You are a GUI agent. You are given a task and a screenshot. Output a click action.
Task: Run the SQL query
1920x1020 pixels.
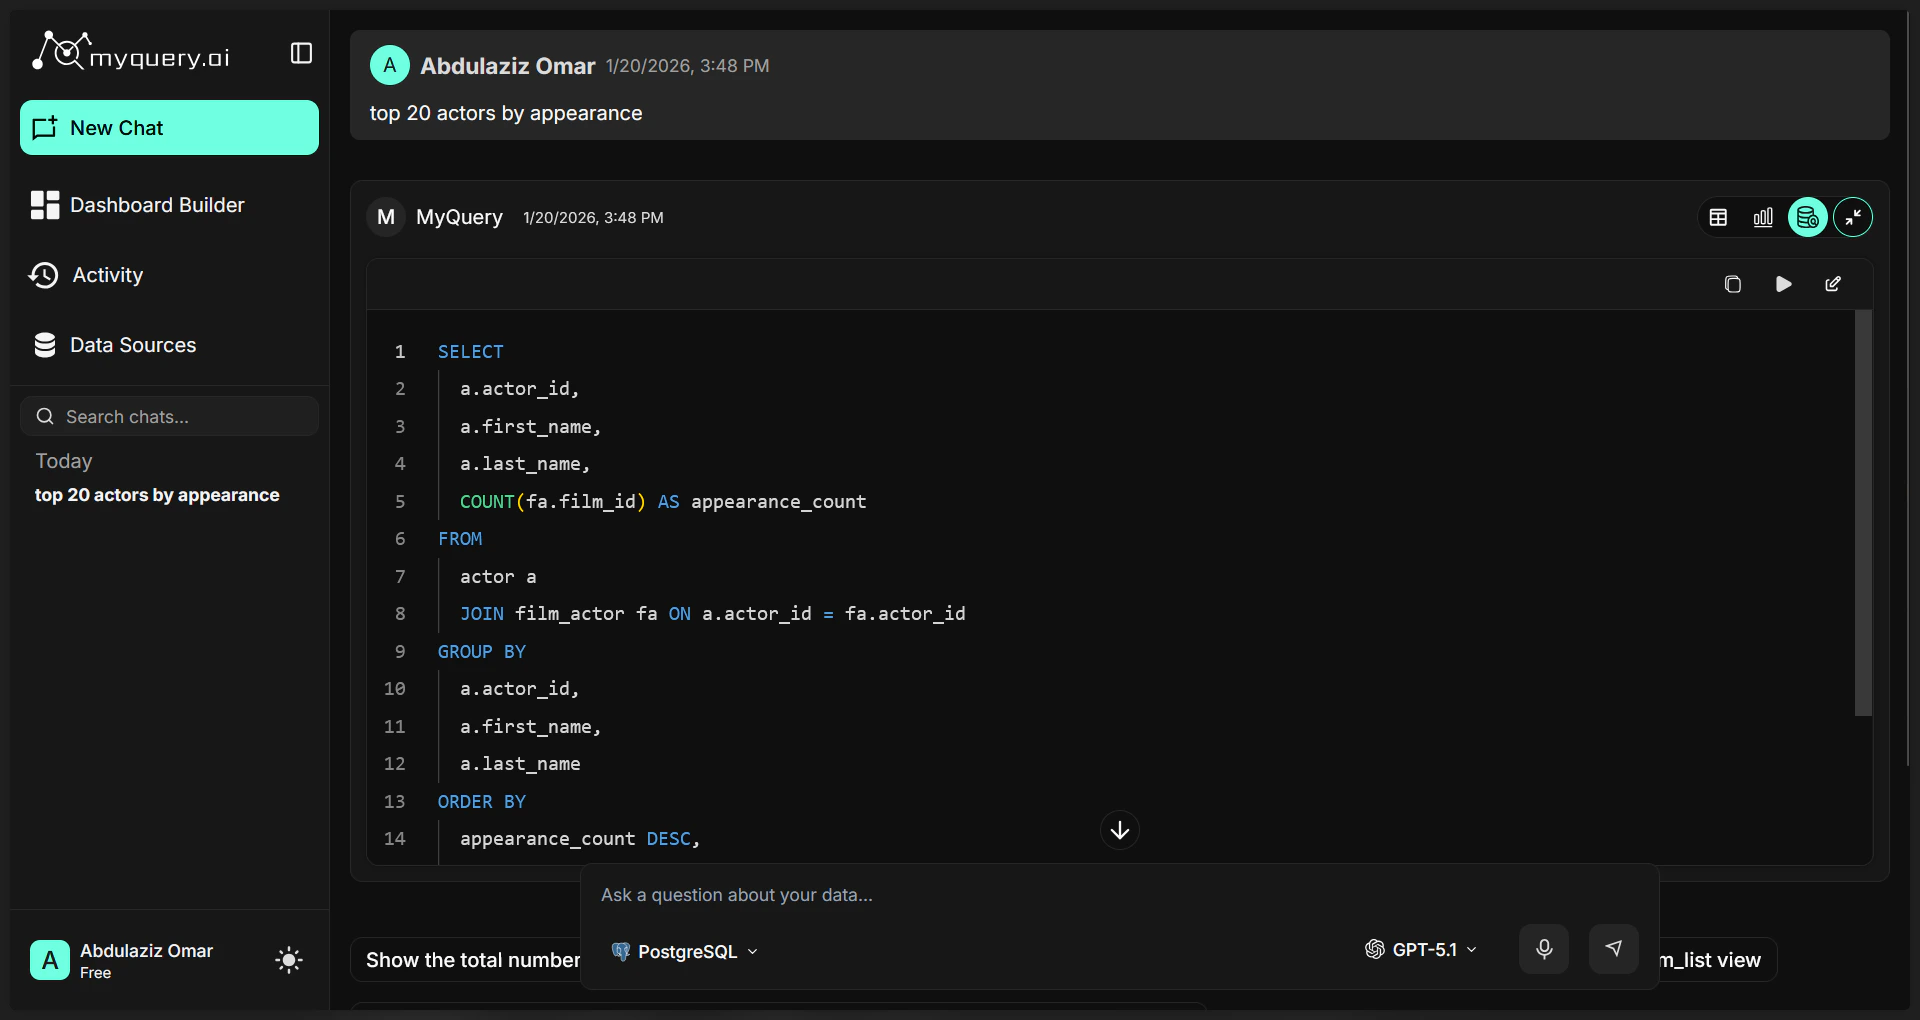pyautogui.click(x=1783, y=284)
